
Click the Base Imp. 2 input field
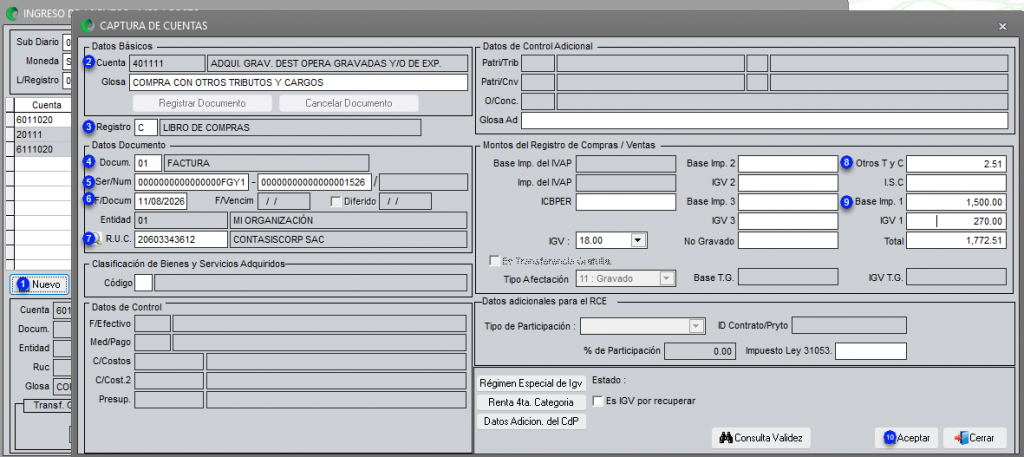(x=788, y=163)
